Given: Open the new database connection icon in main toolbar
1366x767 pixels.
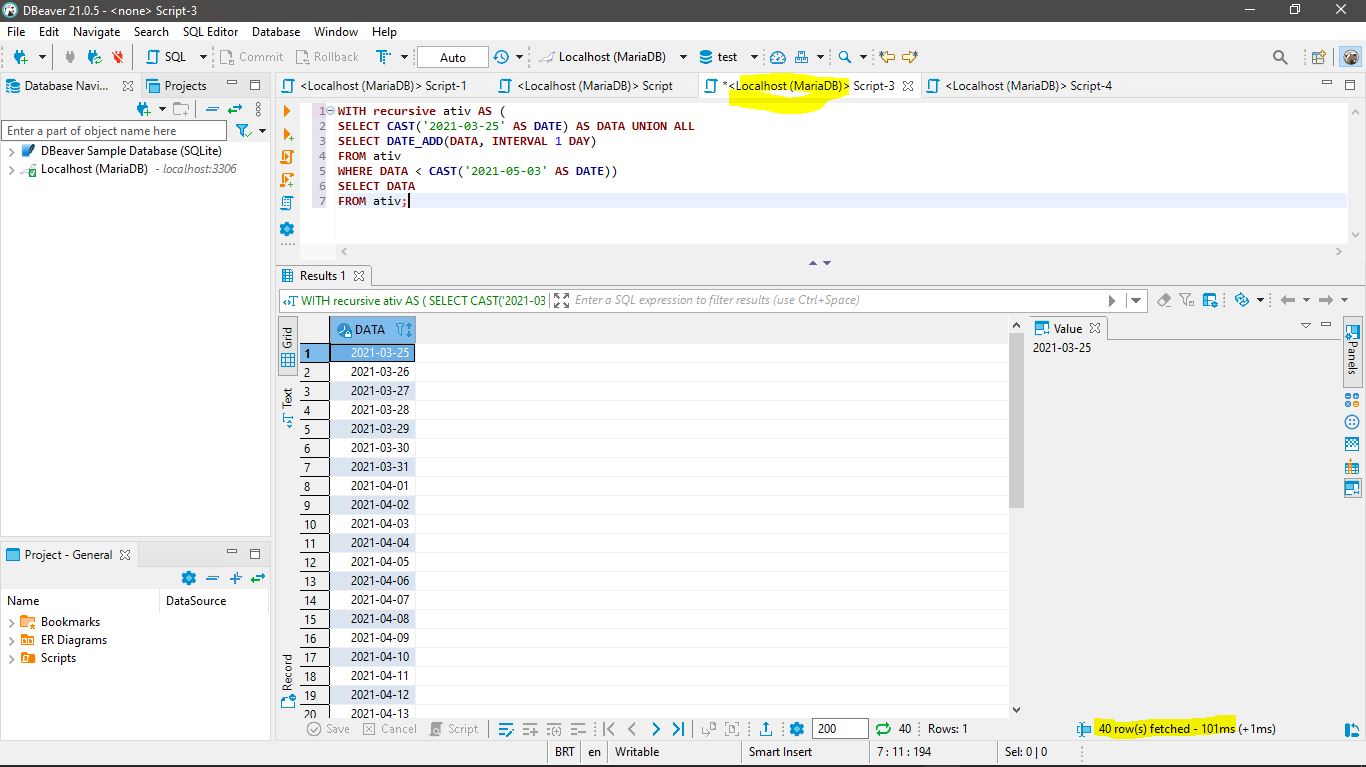Looking at the screenshot, I should [x=20, y=57].
